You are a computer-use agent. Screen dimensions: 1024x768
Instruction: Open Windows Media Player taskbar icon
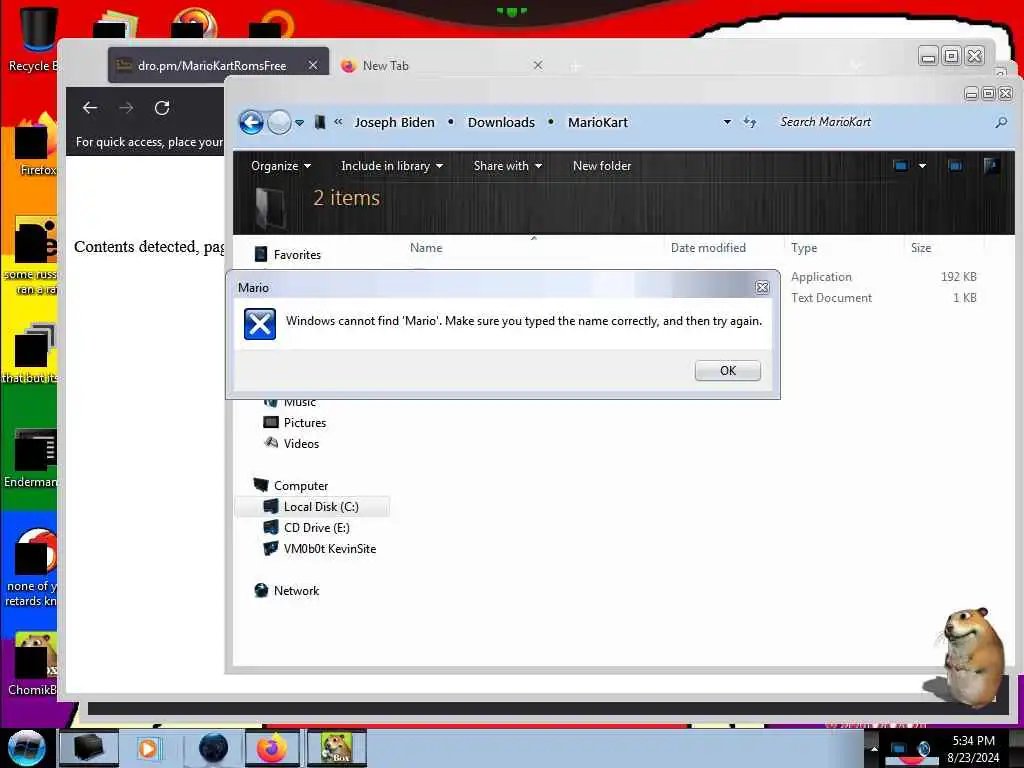pos(149,748)
